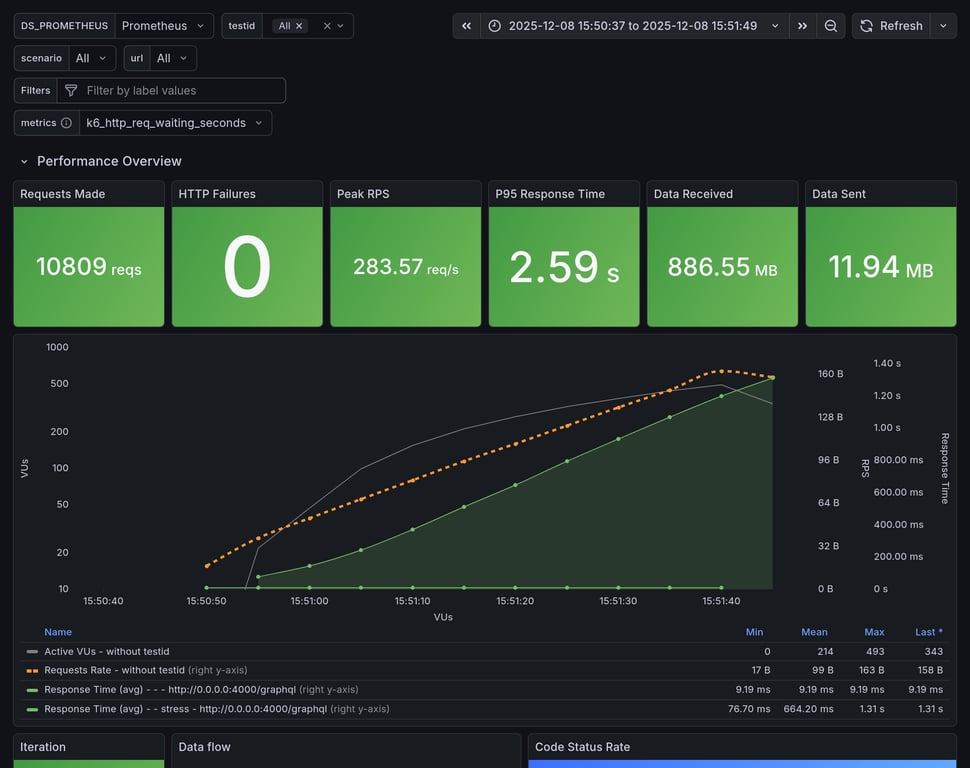Click the shift time range forward double-arrow icon
The width and height of the screenshot is (970, 768).
(802, 25)
